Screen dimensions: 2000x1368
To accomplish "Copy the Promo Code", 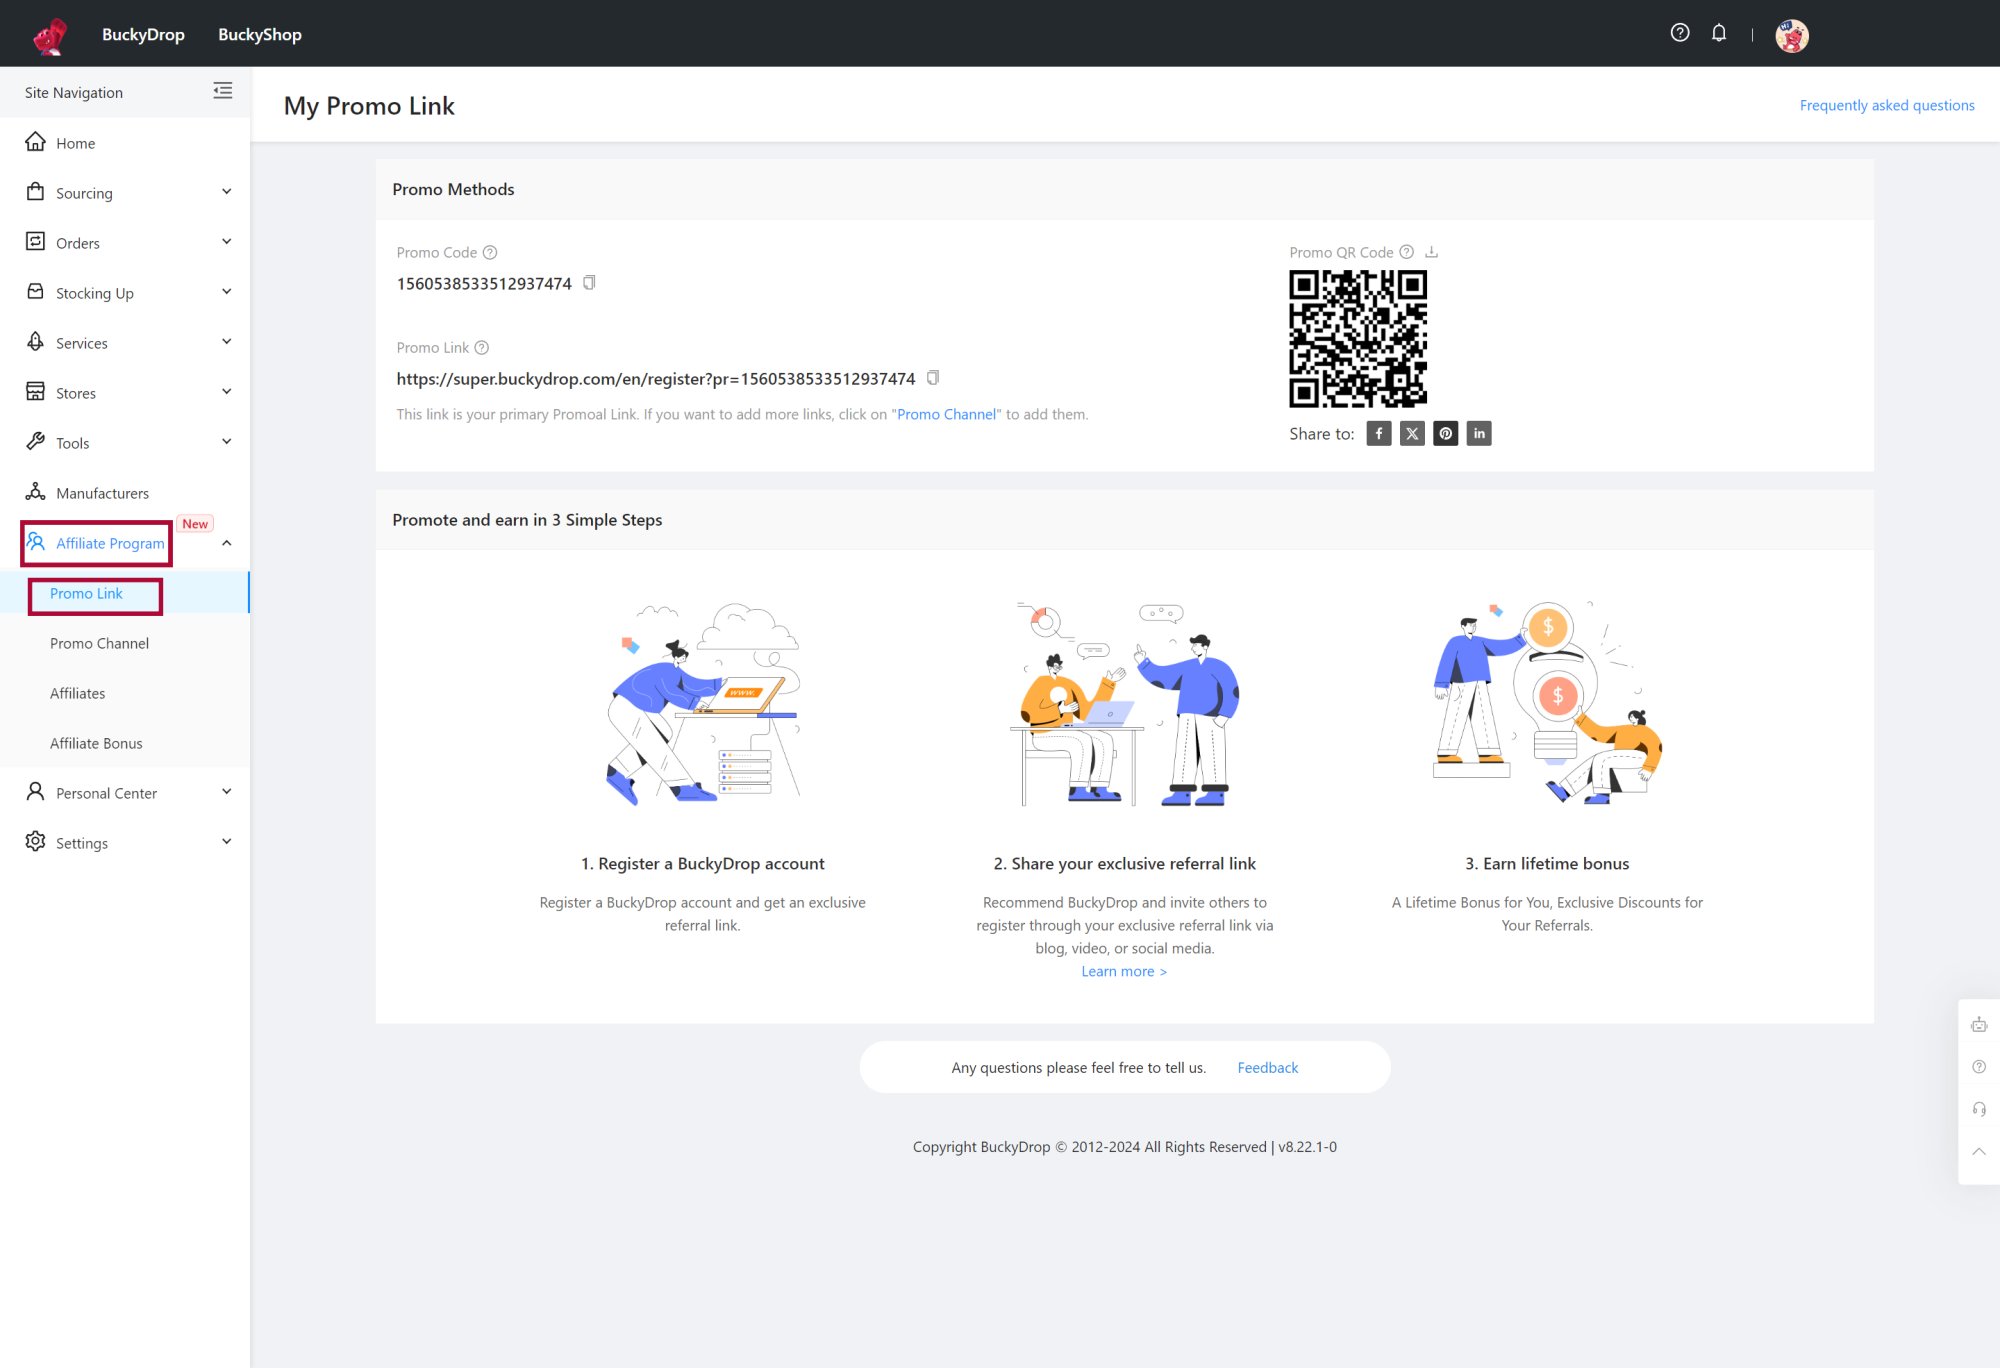I will click(590, 283).
